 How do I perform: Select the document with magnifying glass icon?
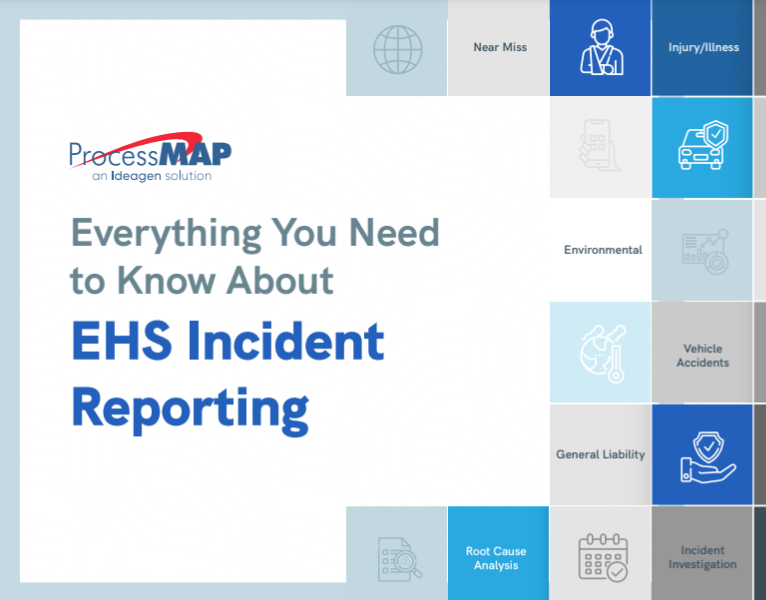point(397,556)
